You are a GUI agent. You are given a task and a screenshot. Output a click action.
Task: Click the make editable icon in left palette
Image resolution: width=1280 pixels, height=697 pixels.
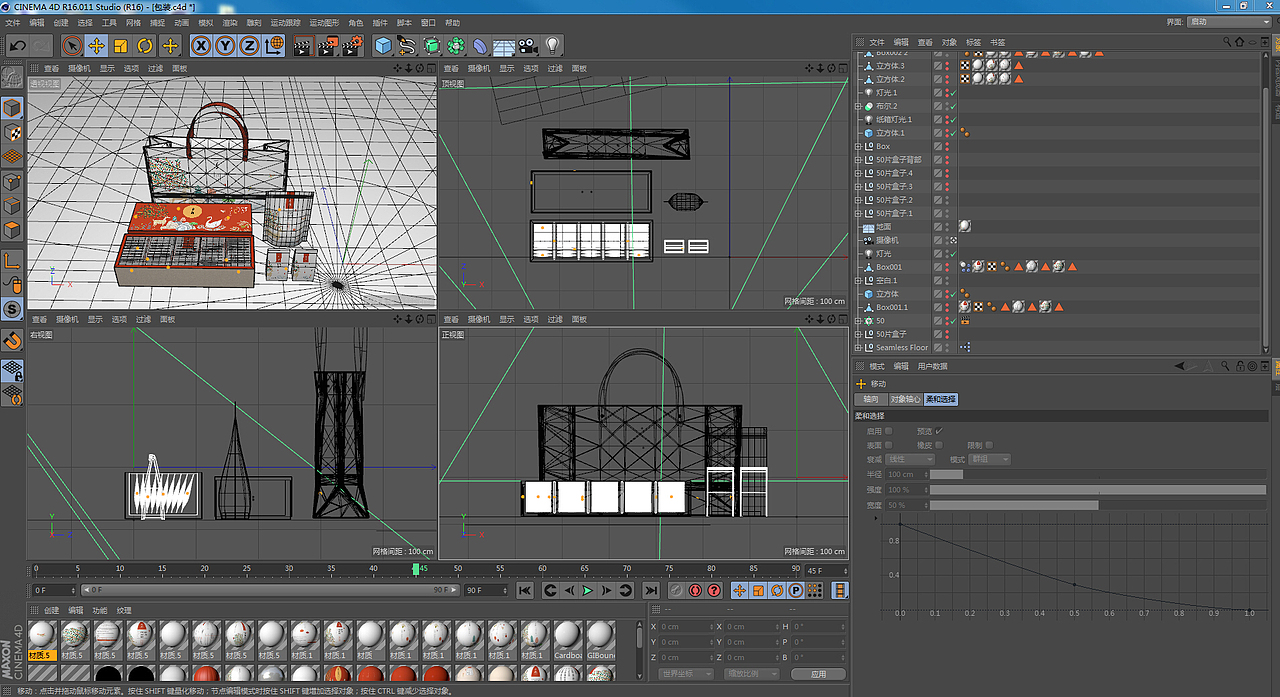point(12,77)
